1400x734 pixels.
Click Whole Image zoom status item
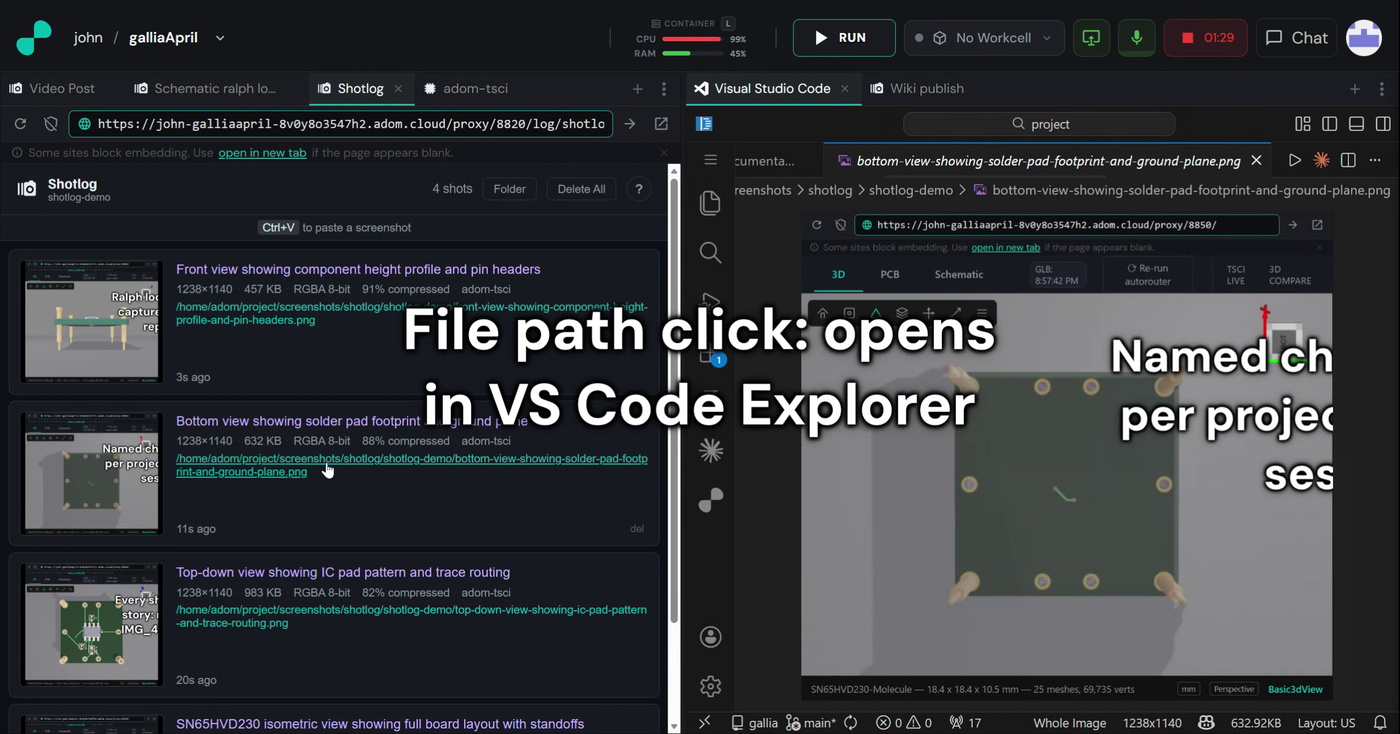pos(1070,723)
